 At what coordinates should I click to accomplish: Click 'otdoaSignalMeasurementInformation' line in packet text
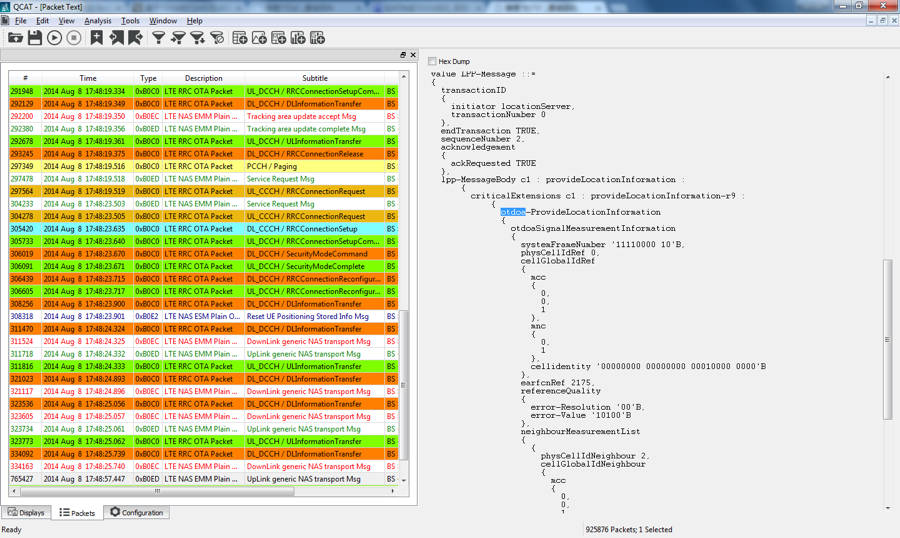[593, 228]
